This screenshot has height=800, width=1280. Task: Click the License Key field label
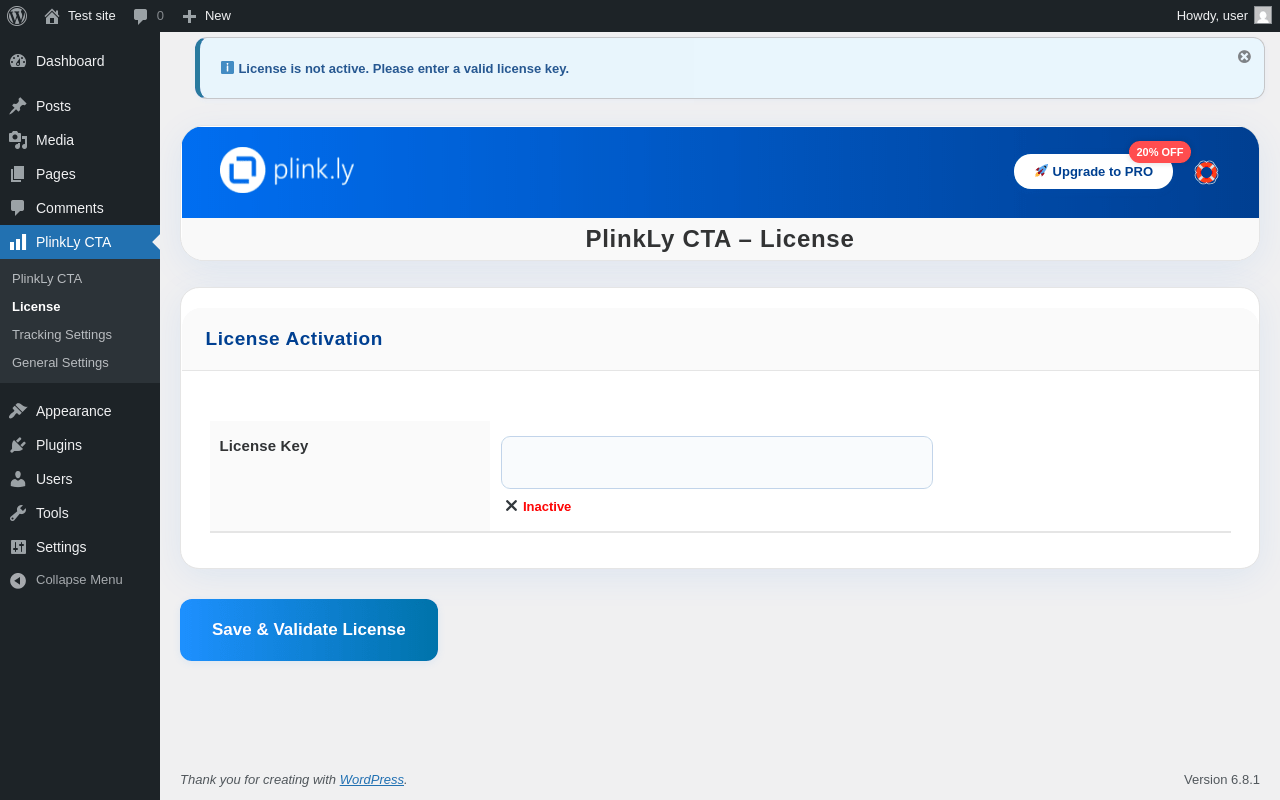264,446
